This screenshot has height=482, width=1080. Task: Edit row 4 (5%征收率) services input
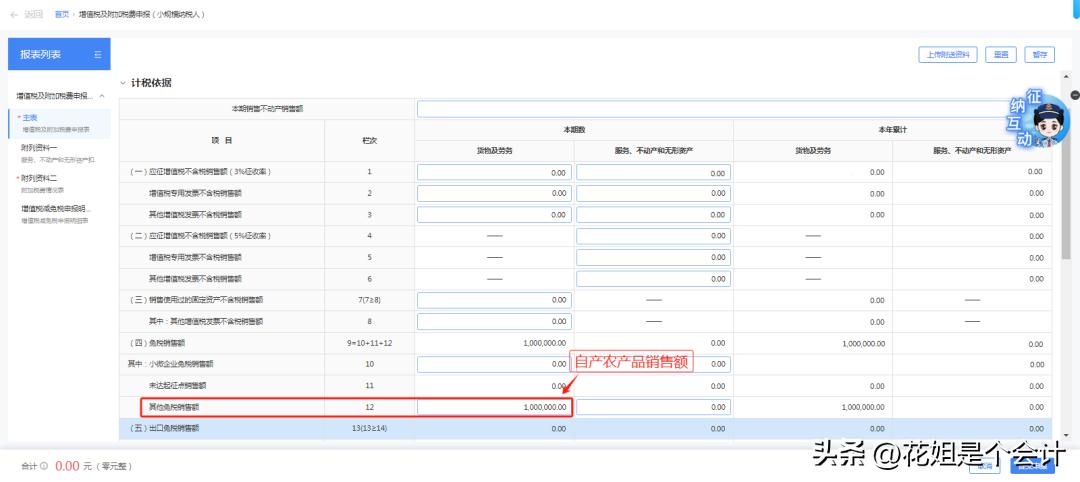pos(653,236)
